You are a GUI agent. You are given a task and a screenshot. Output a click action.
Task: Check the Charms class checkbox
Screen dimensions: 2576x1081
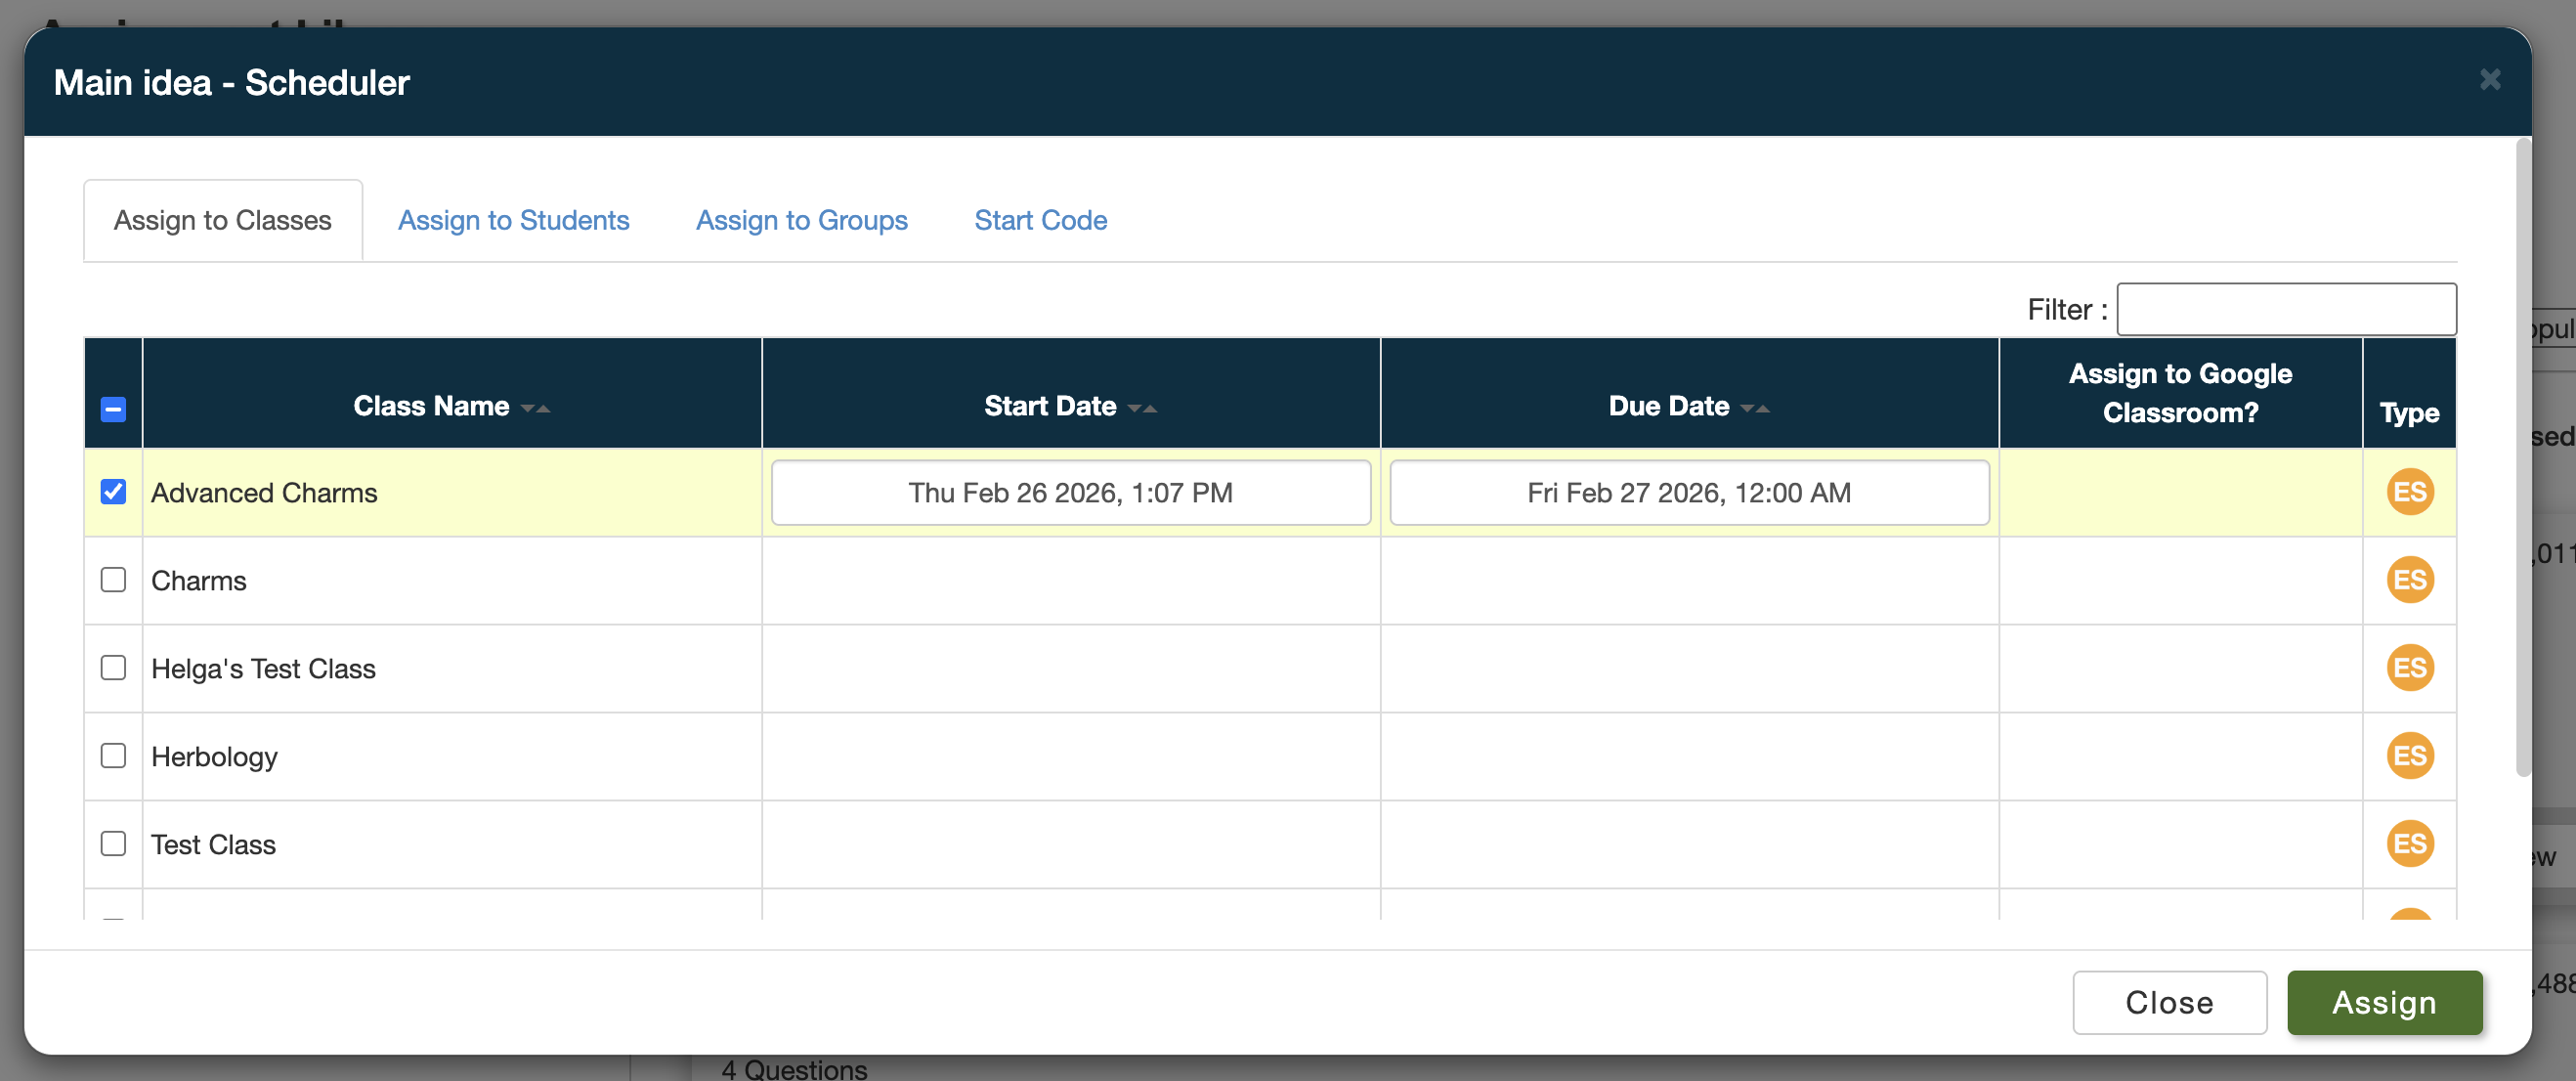click(x=113, y=580)
